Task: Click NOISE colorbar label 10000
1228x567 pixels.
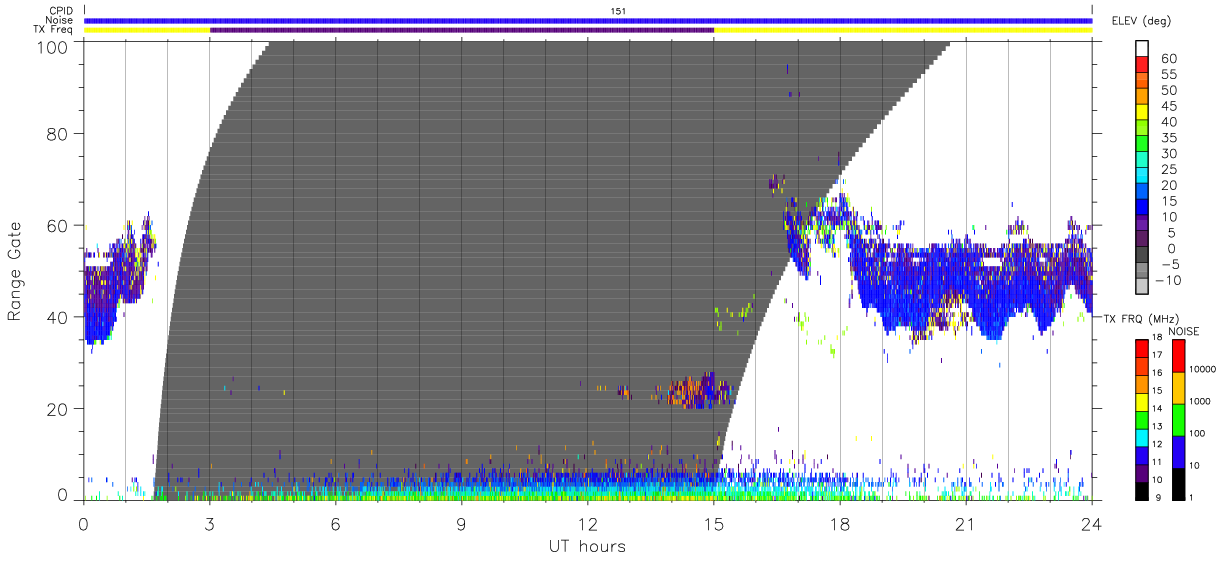Action: click(1204, 370)
